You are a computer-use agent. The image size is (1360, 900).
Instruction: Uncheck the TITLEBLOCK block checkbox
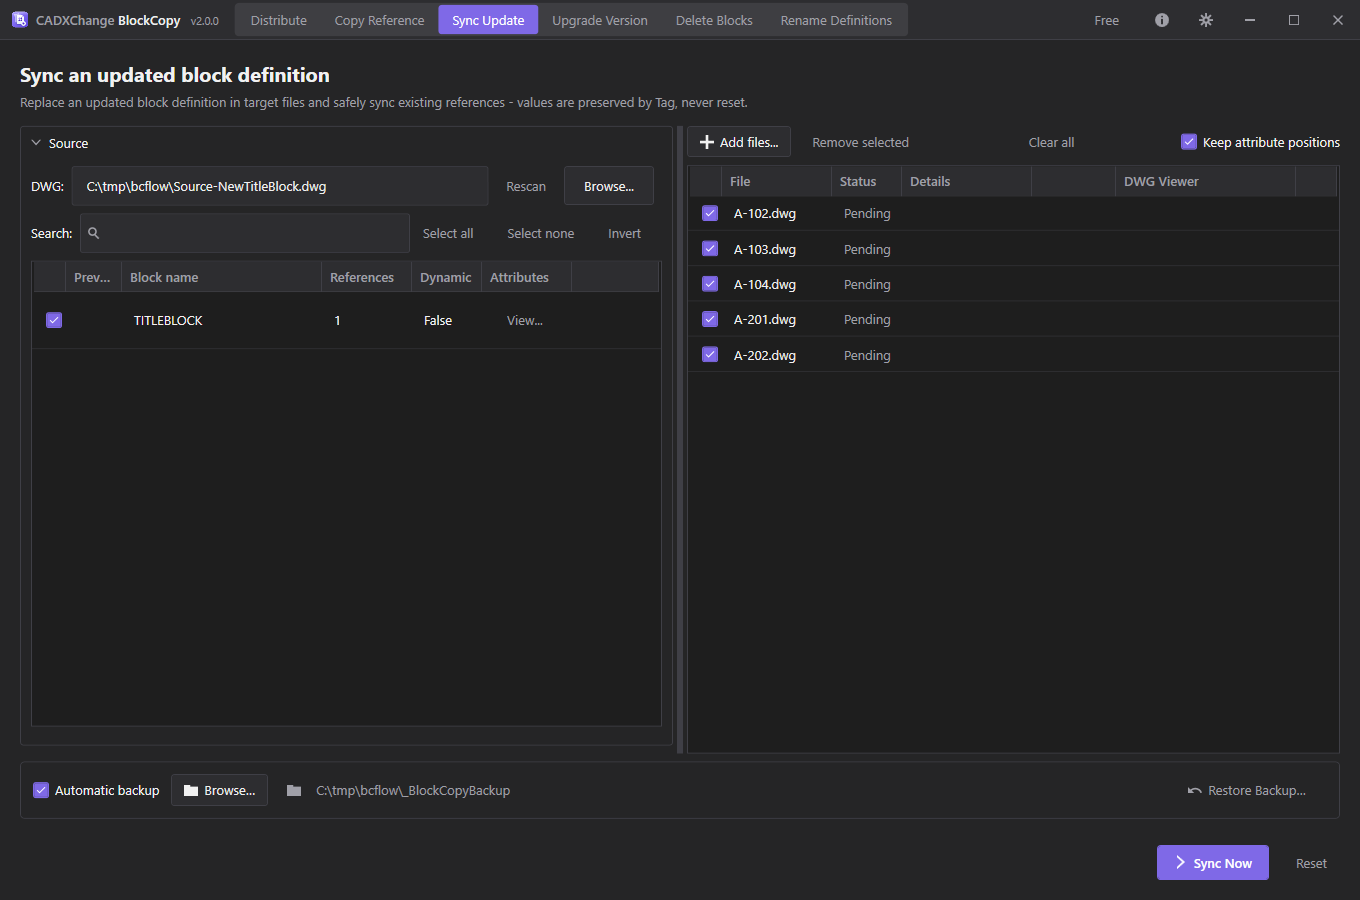(54, 320)
